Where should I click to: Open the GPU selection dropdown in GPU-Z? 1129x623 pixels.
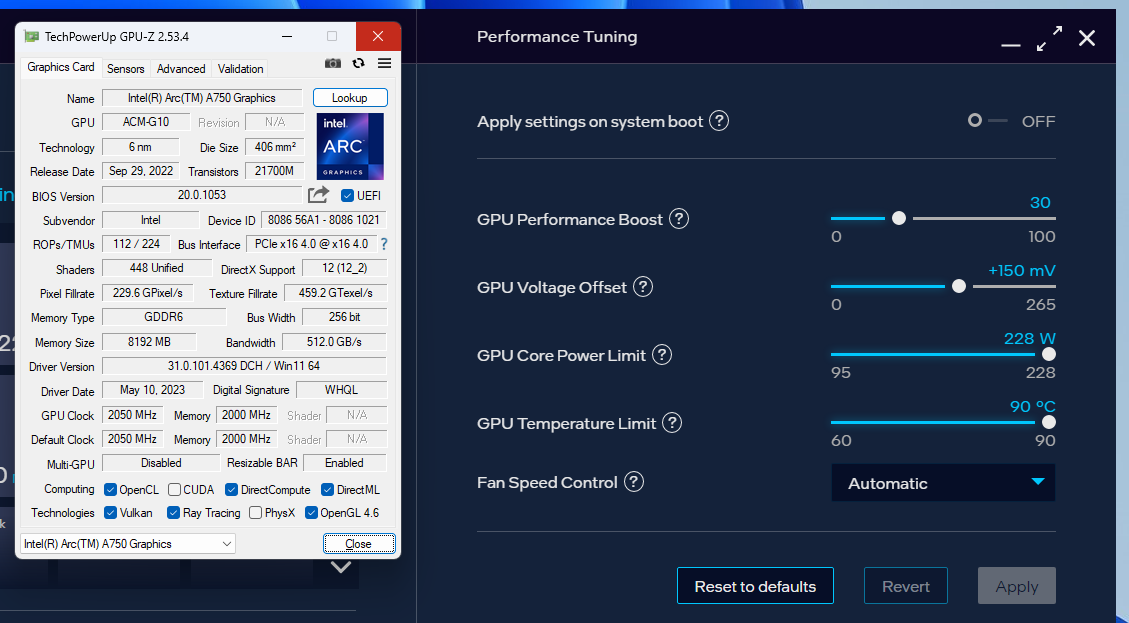point(127,544)
